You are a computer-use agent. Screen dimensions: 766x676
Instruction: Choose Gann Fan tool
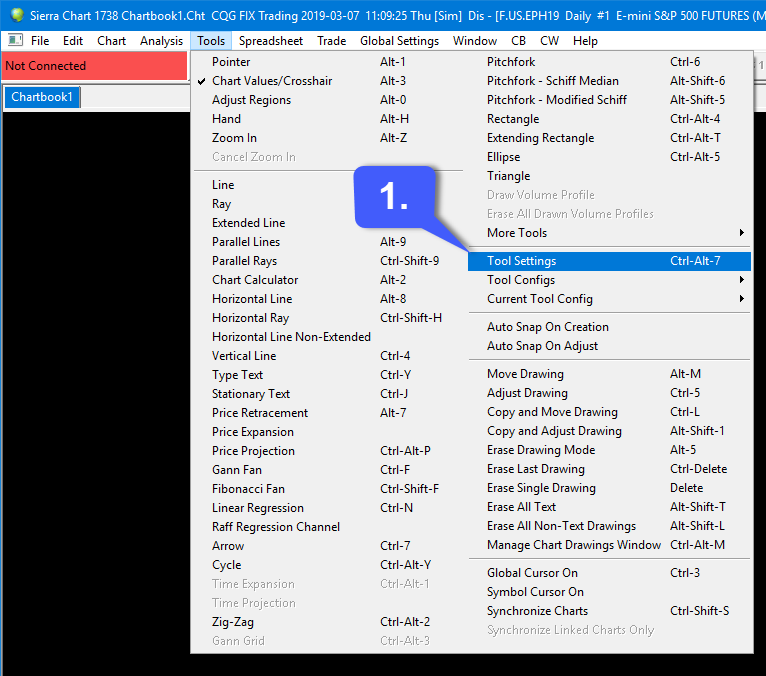click(326, 470)
